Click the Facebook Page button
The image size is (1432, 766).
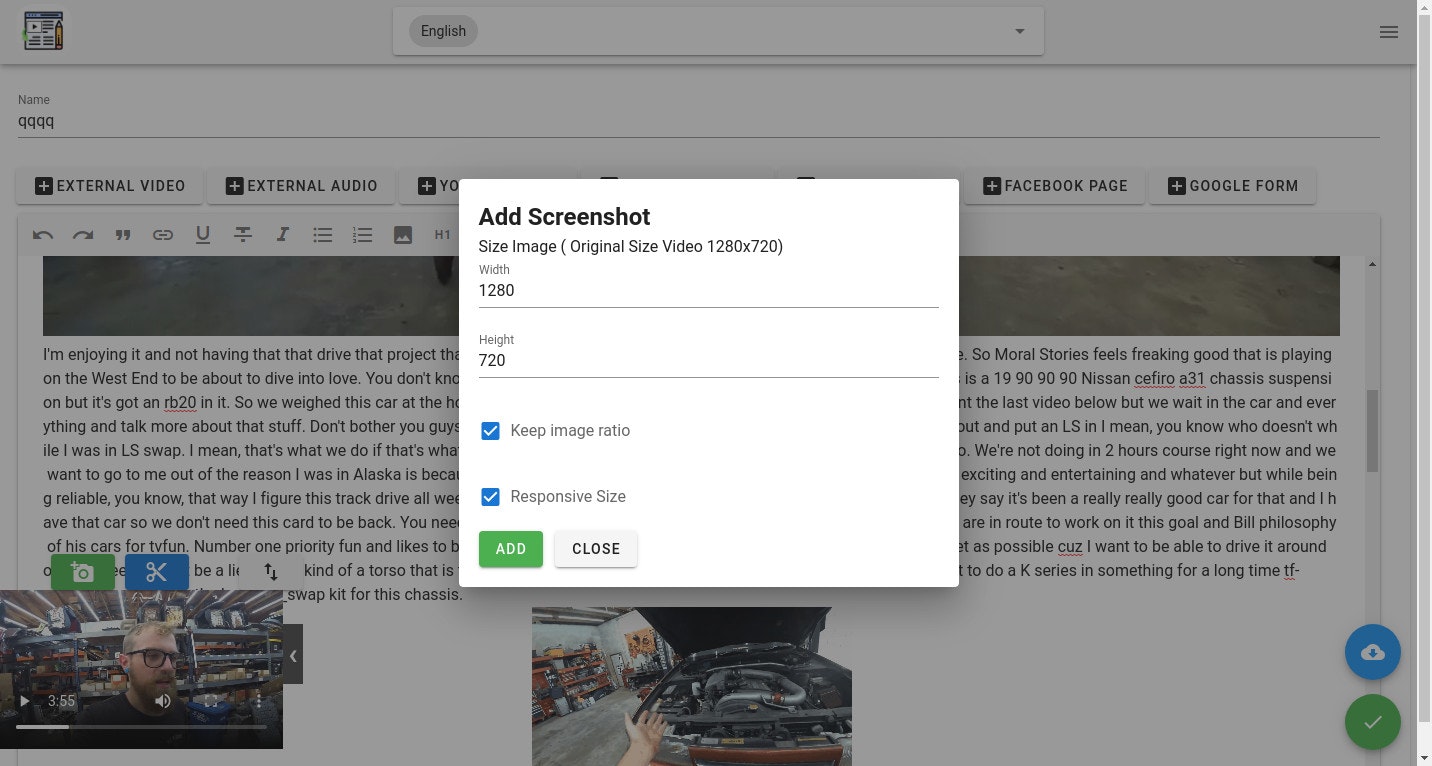(x=1055, y=186)
